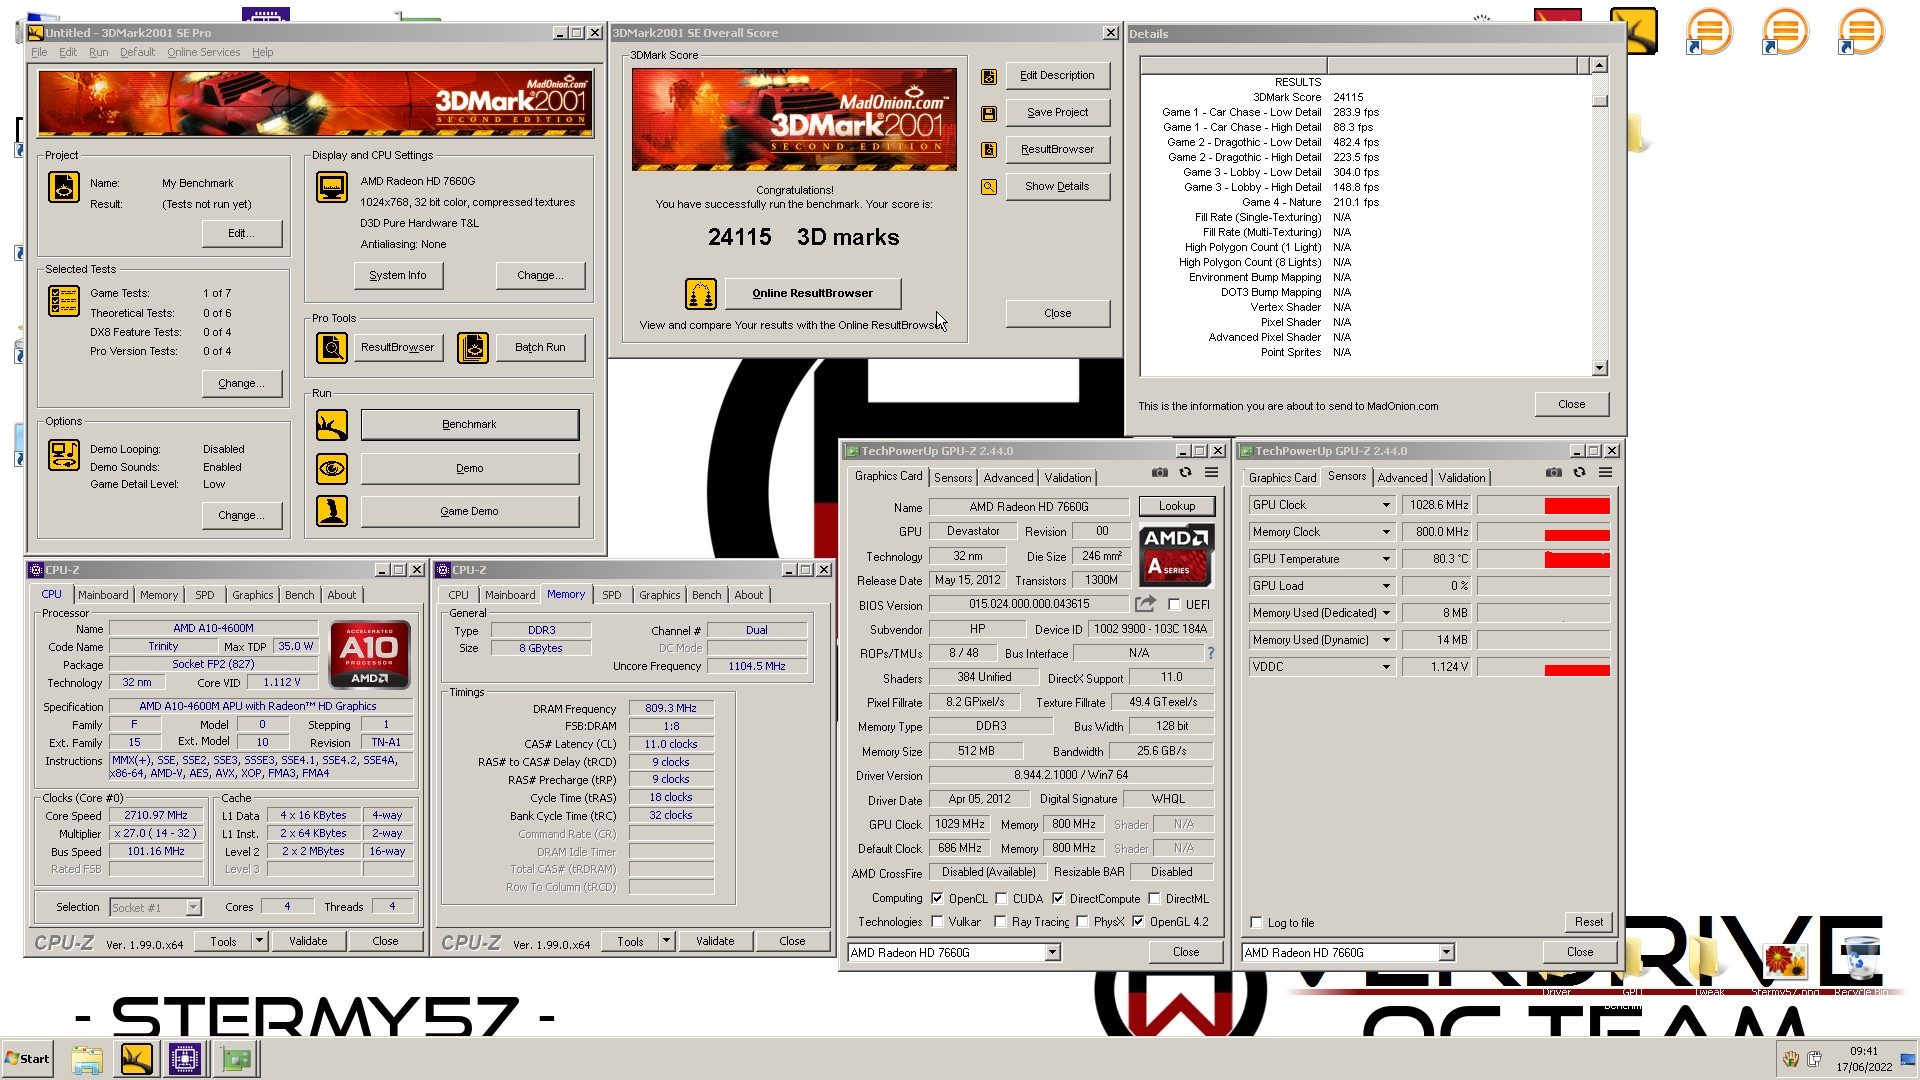Toggle the Vulkan checkbox
Viewport: 1920px width, 1080px height.
point(937,922)
